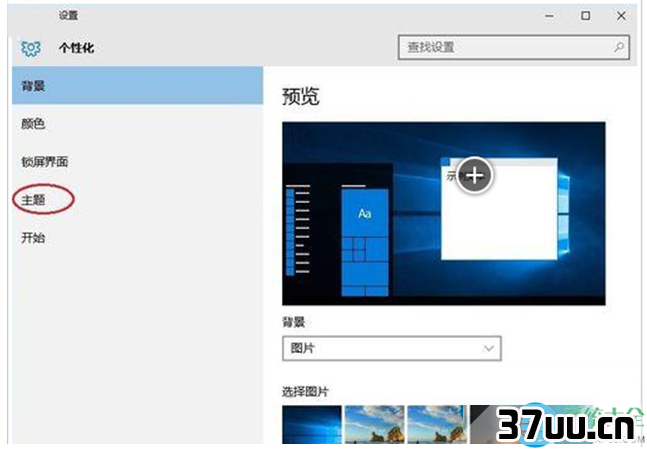Choose the second beach rock wallpaper thumbnail
This screenshot has height=450, width=647.
click(x=374, y=425)
